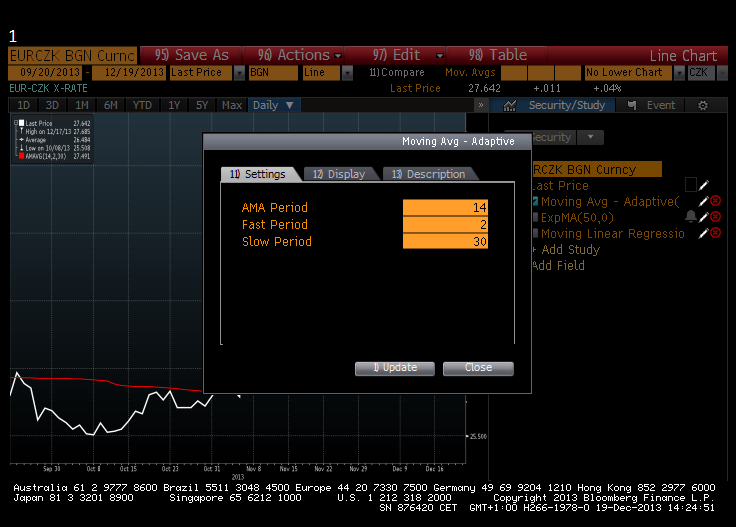Switch to Description tab in dialog
The height and width of the screenshot is (527, 736).
[x=429, y=174]
